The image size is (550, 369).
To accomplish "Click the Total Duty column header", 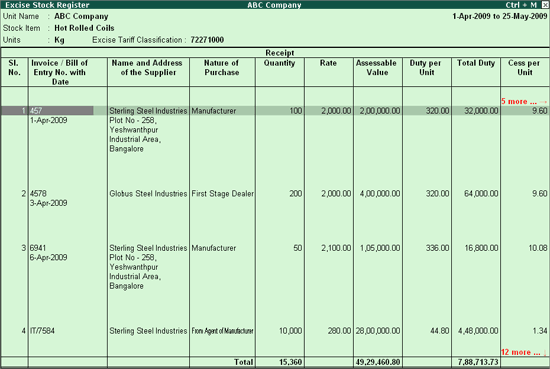I will click(x=476, y=63).
